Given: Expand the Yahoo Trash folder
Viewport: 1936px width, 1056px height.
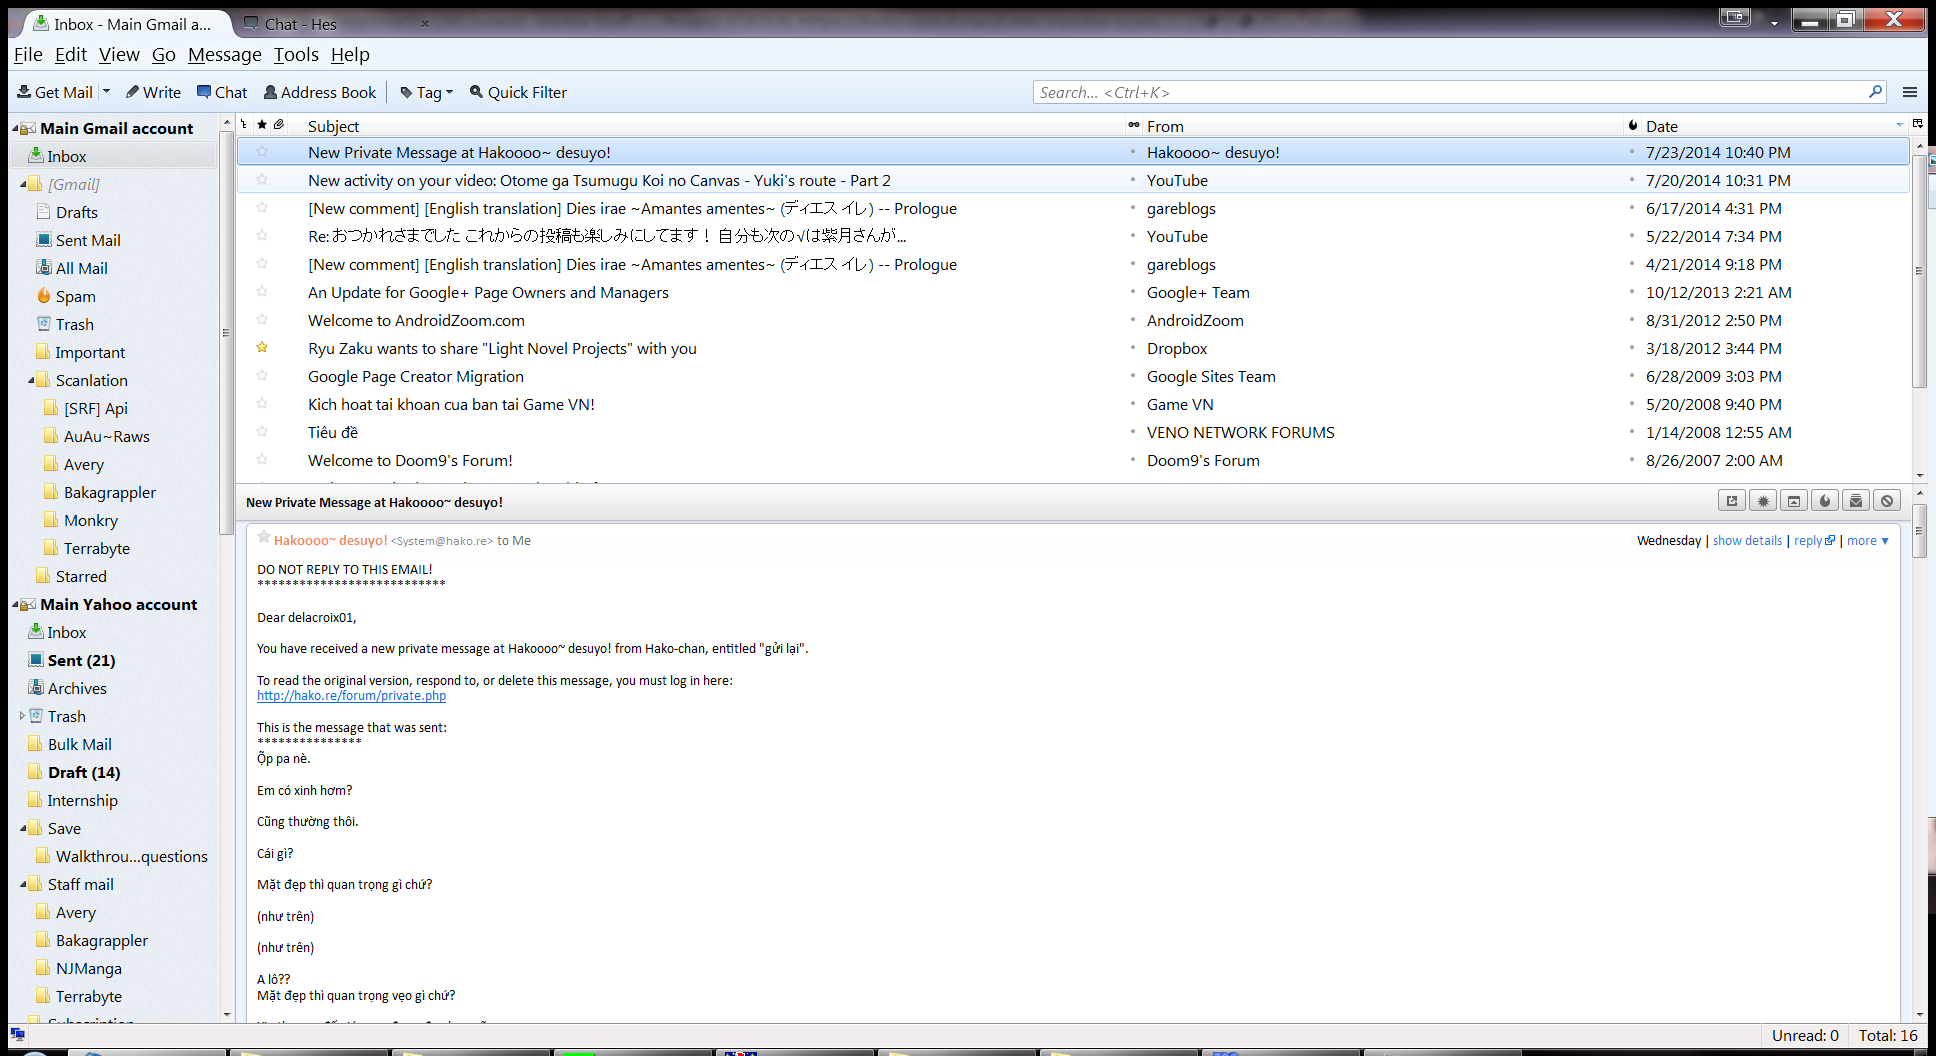Looking at the screenshot, I should [22, 716].
